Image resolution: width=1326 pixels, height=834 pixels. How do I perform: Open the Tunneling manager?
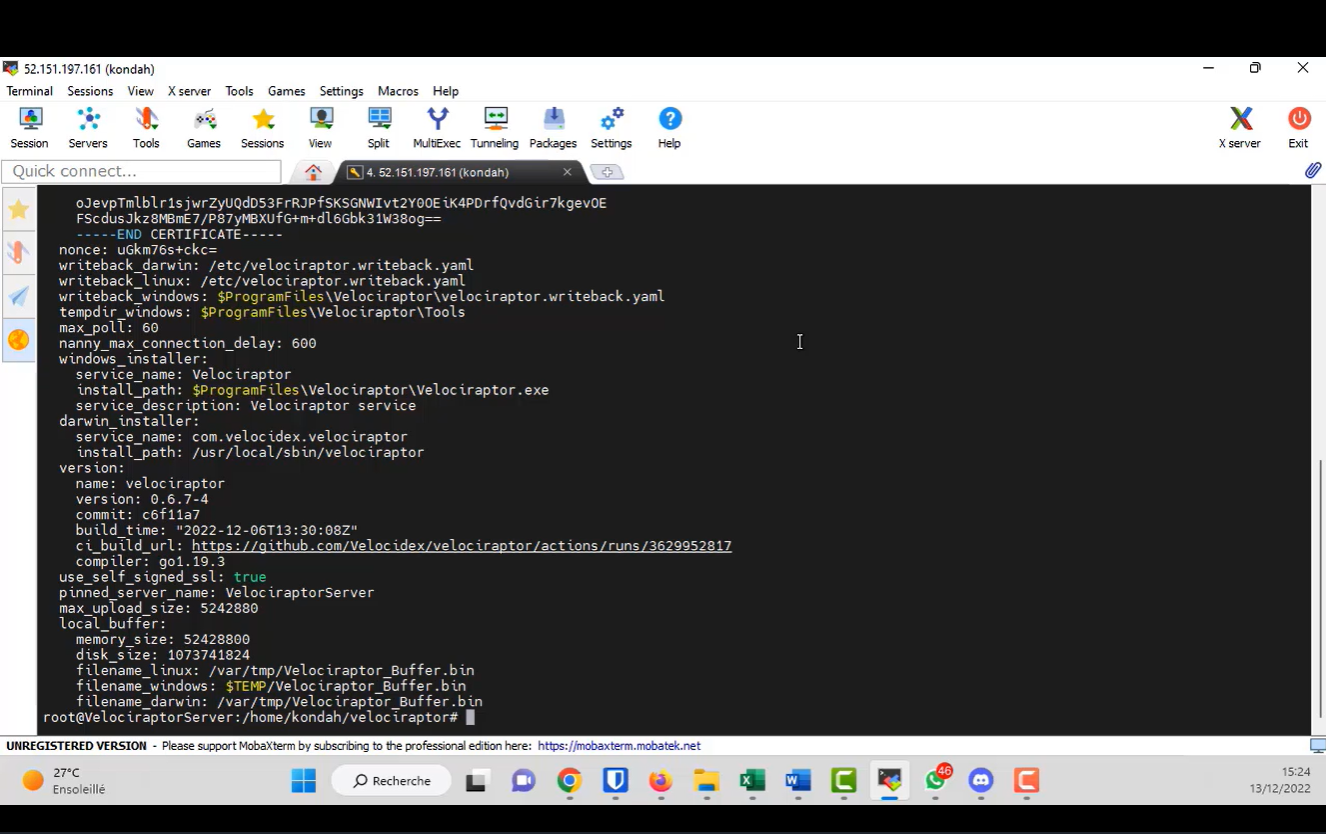[x=495, y=127]
